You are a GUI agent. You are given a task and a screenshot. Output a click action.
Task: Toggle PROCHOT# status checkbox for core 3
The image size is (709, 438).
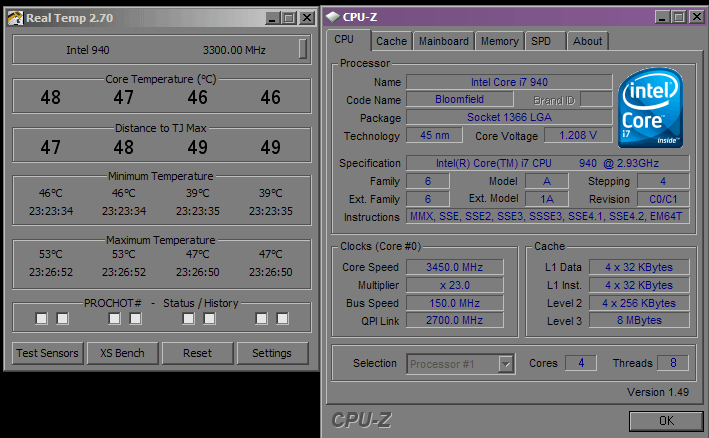(261, 319)
